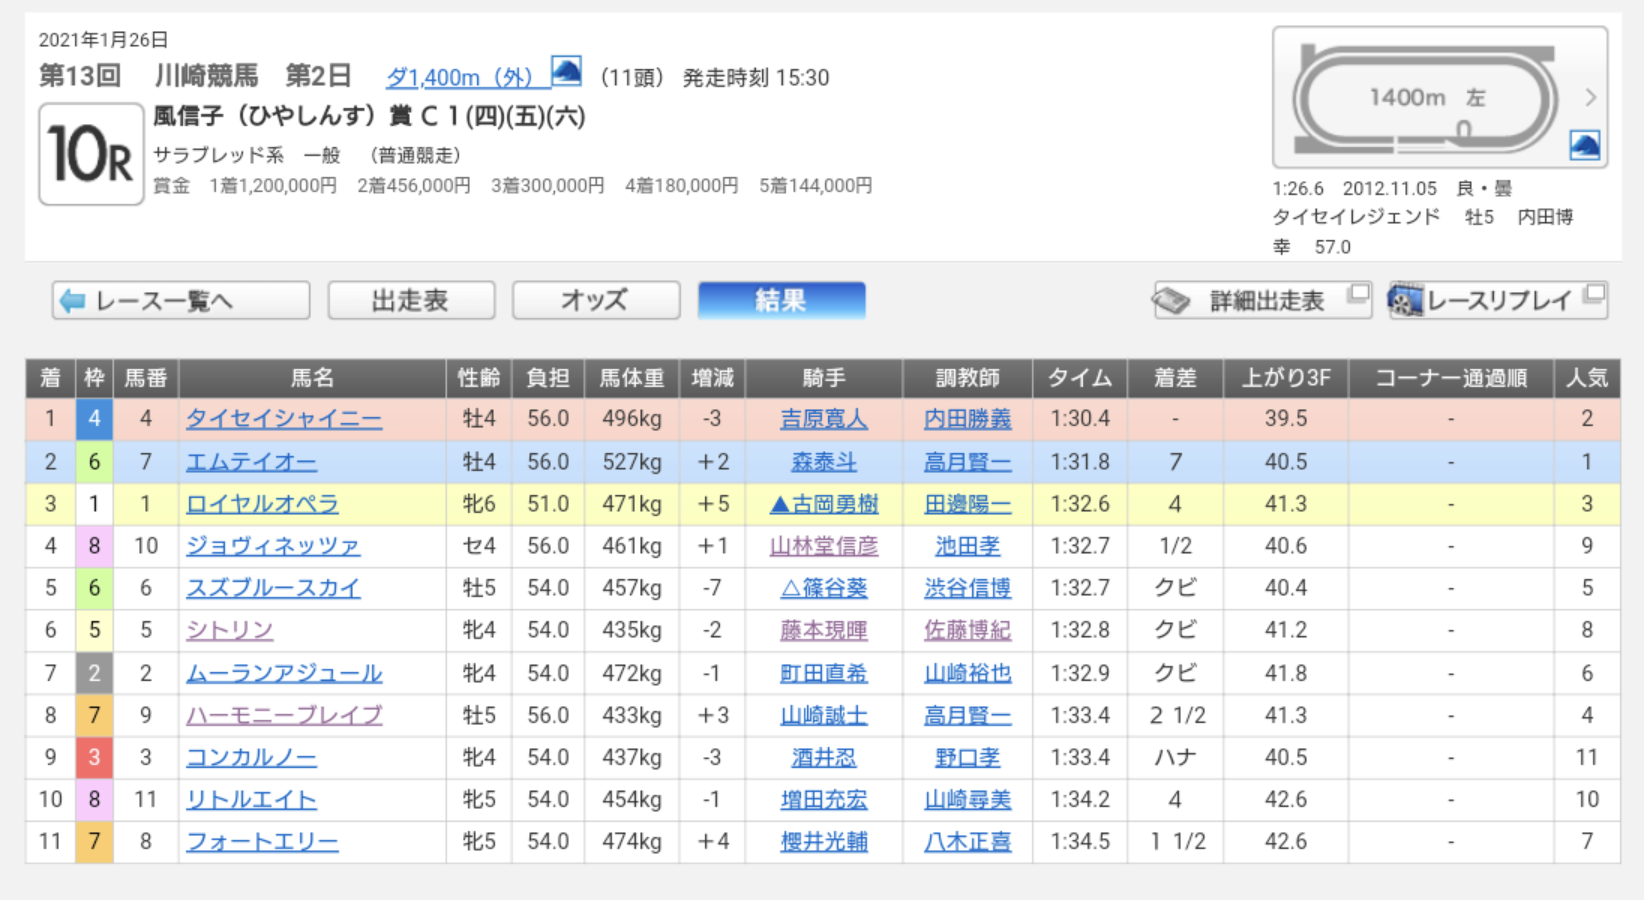Open jockey △篠谷葵
This screenshot has height=900, width=1644.
coord(824,588)
